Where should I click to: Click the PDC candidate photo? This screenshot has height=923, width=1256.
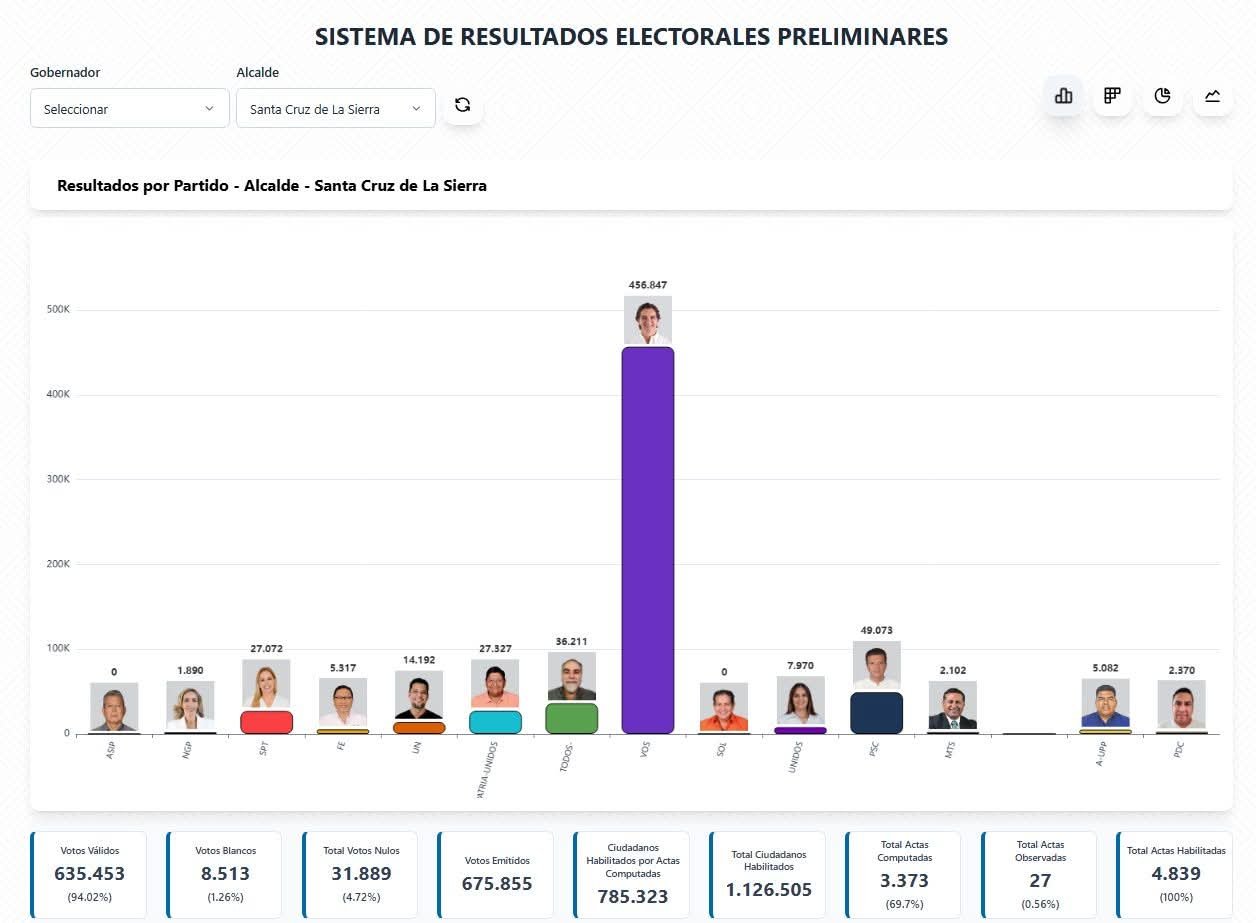coord(1182,704)
